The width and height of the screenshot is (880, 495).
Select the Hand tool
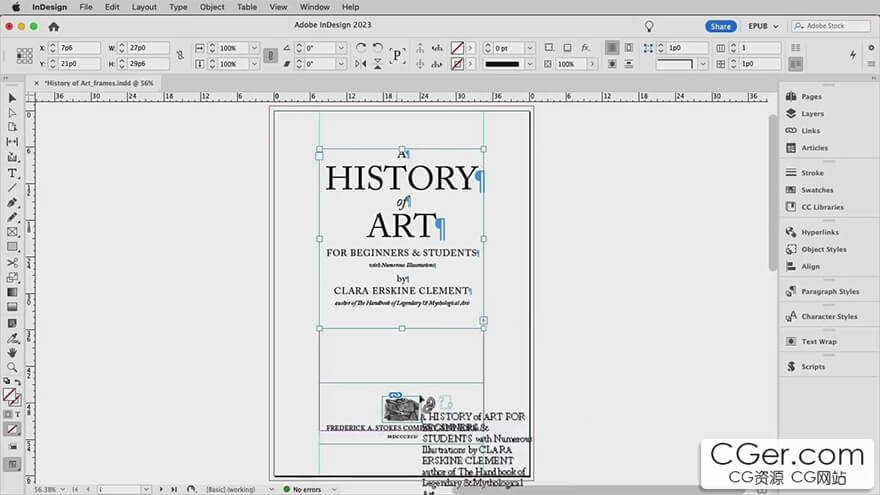tap(12, 353)
